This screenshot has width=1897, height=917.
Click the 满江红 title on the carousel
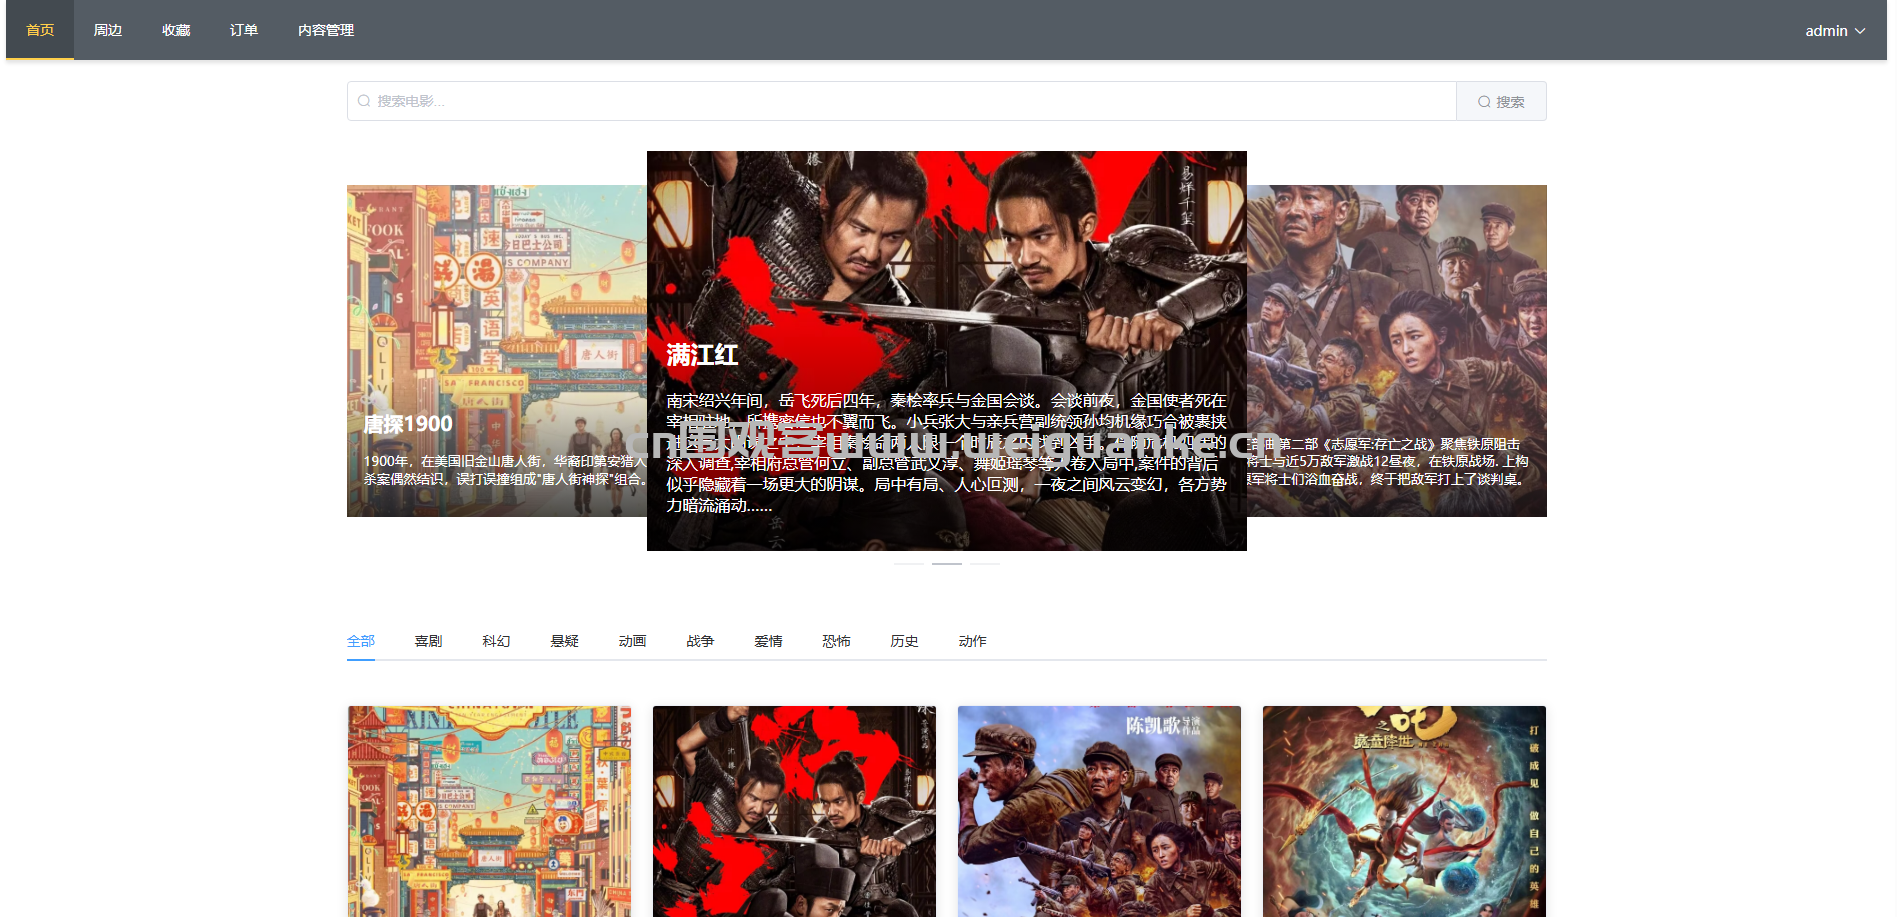[x=702, y=355]
